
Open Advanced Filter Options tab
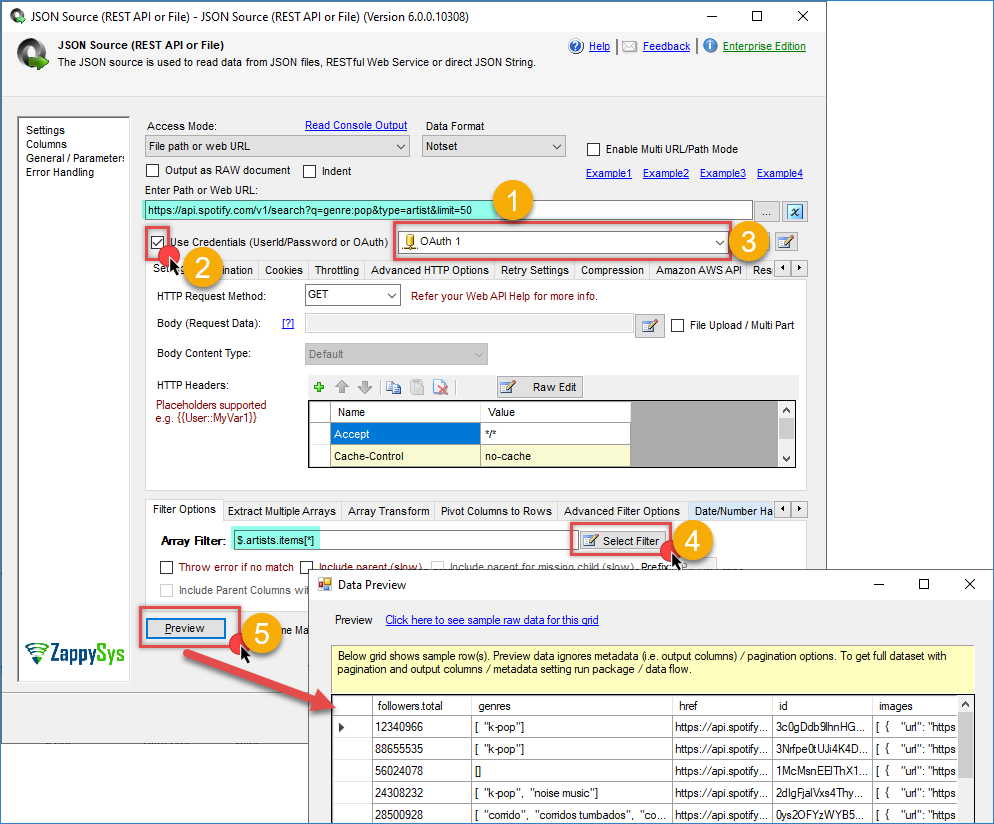[x=621, y=511]
